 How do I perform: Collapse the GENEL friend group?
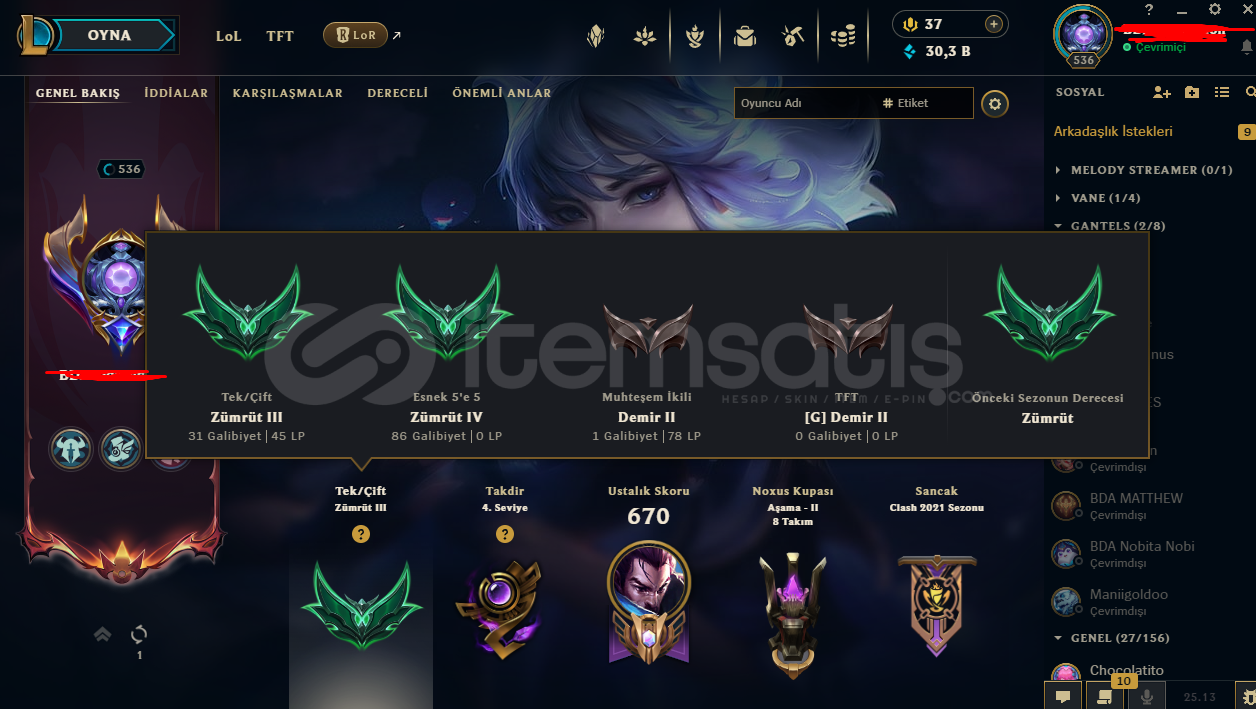(x=1112, y=638)
